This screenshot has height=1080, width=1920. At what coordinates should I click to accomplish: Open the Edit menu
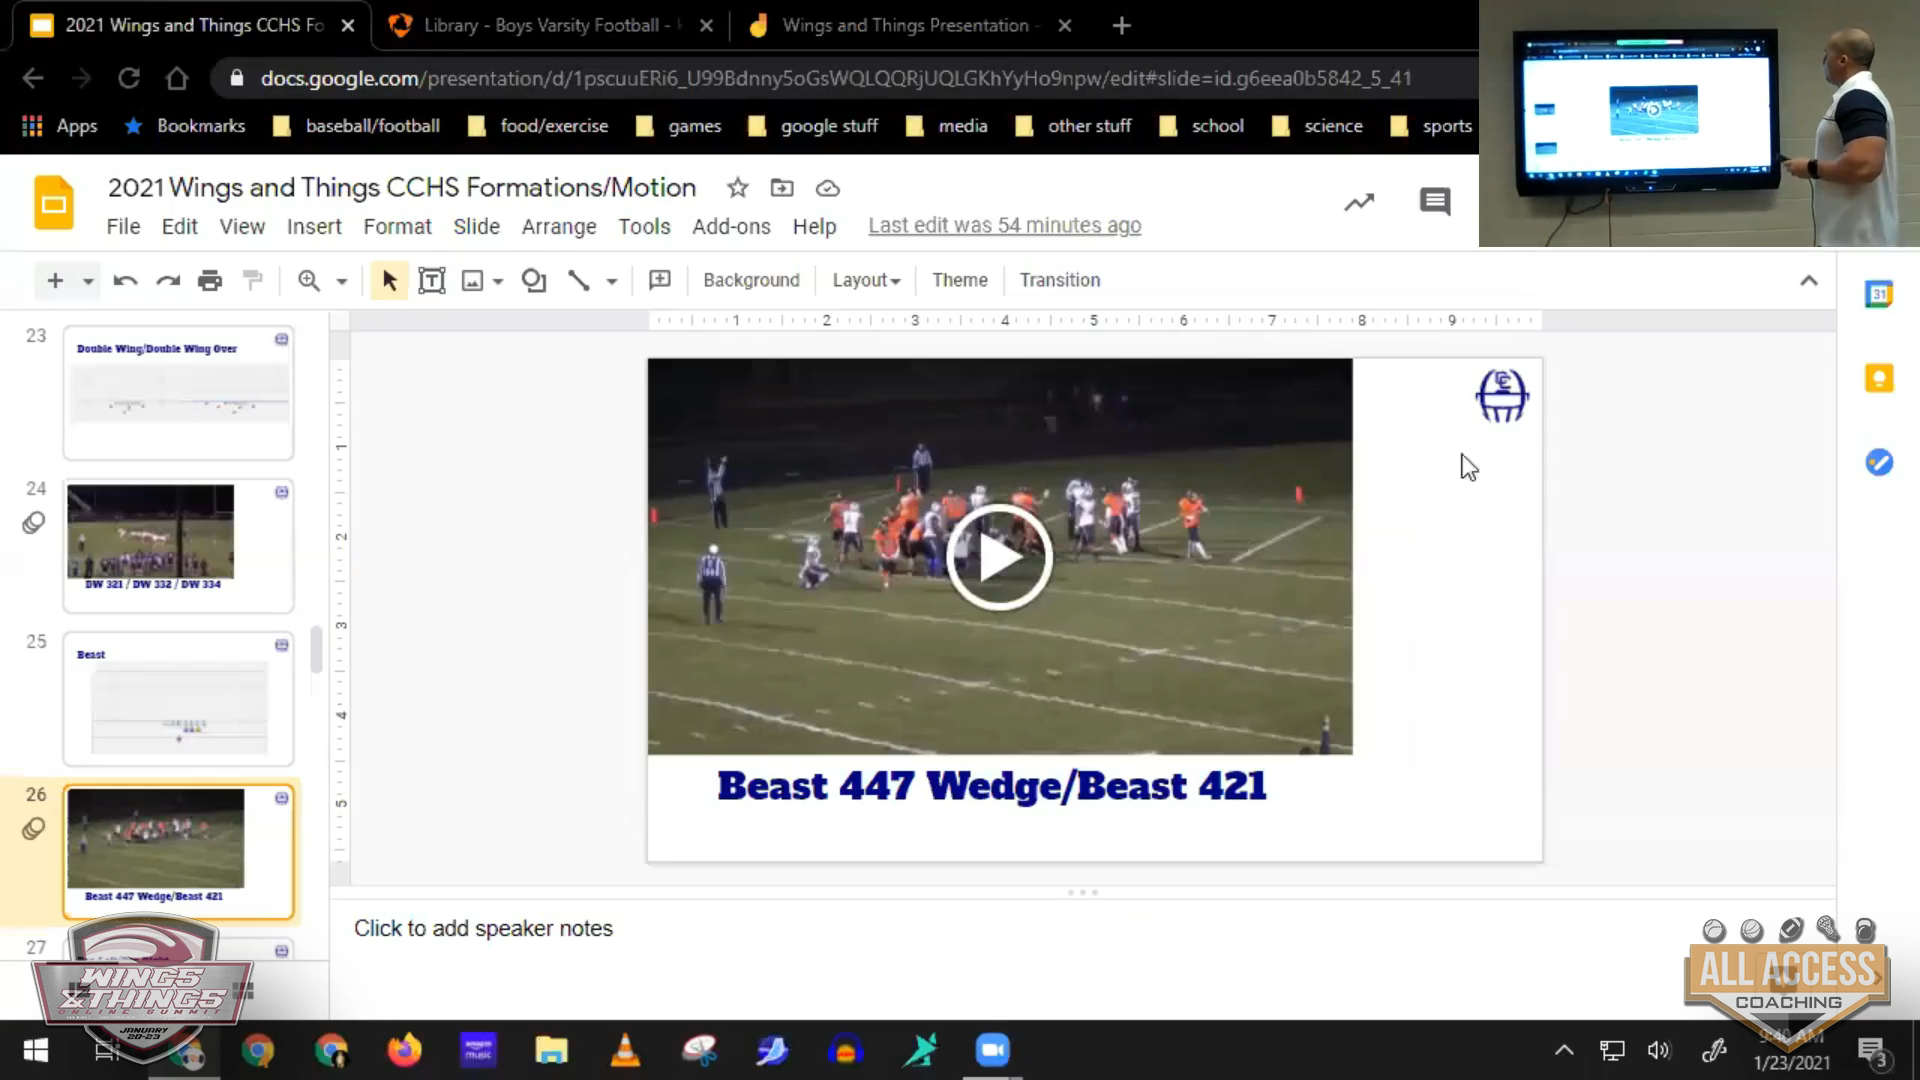tap(180, 227)
